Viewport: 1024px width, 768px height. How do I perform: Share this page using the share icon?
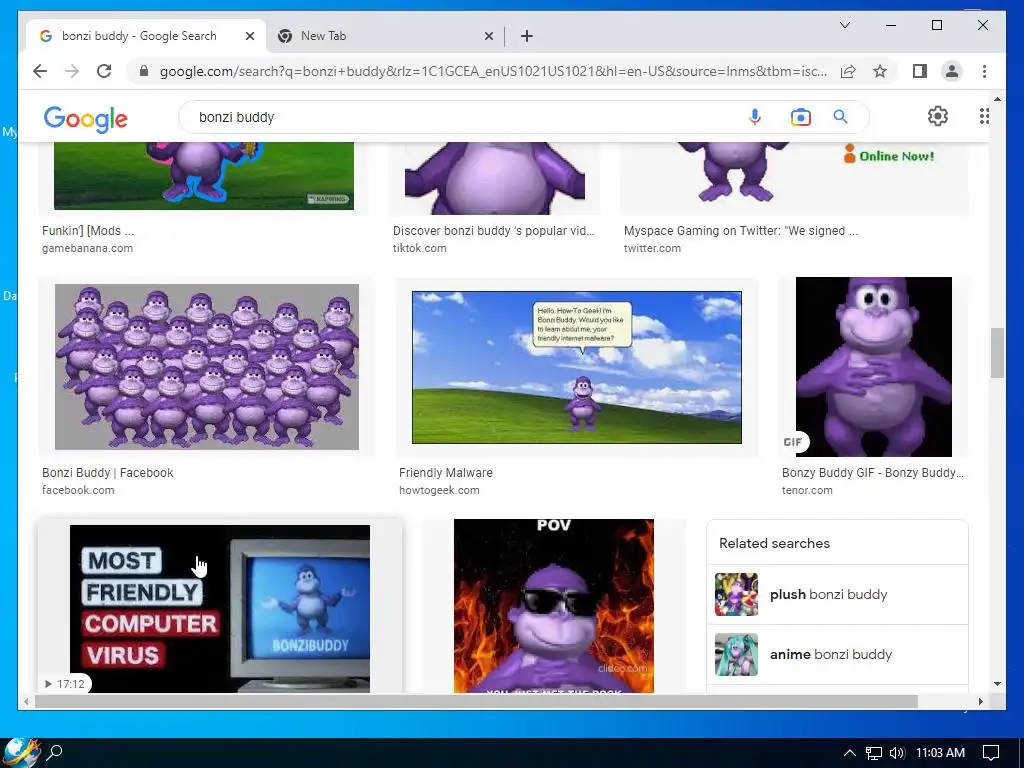point(848,71)
